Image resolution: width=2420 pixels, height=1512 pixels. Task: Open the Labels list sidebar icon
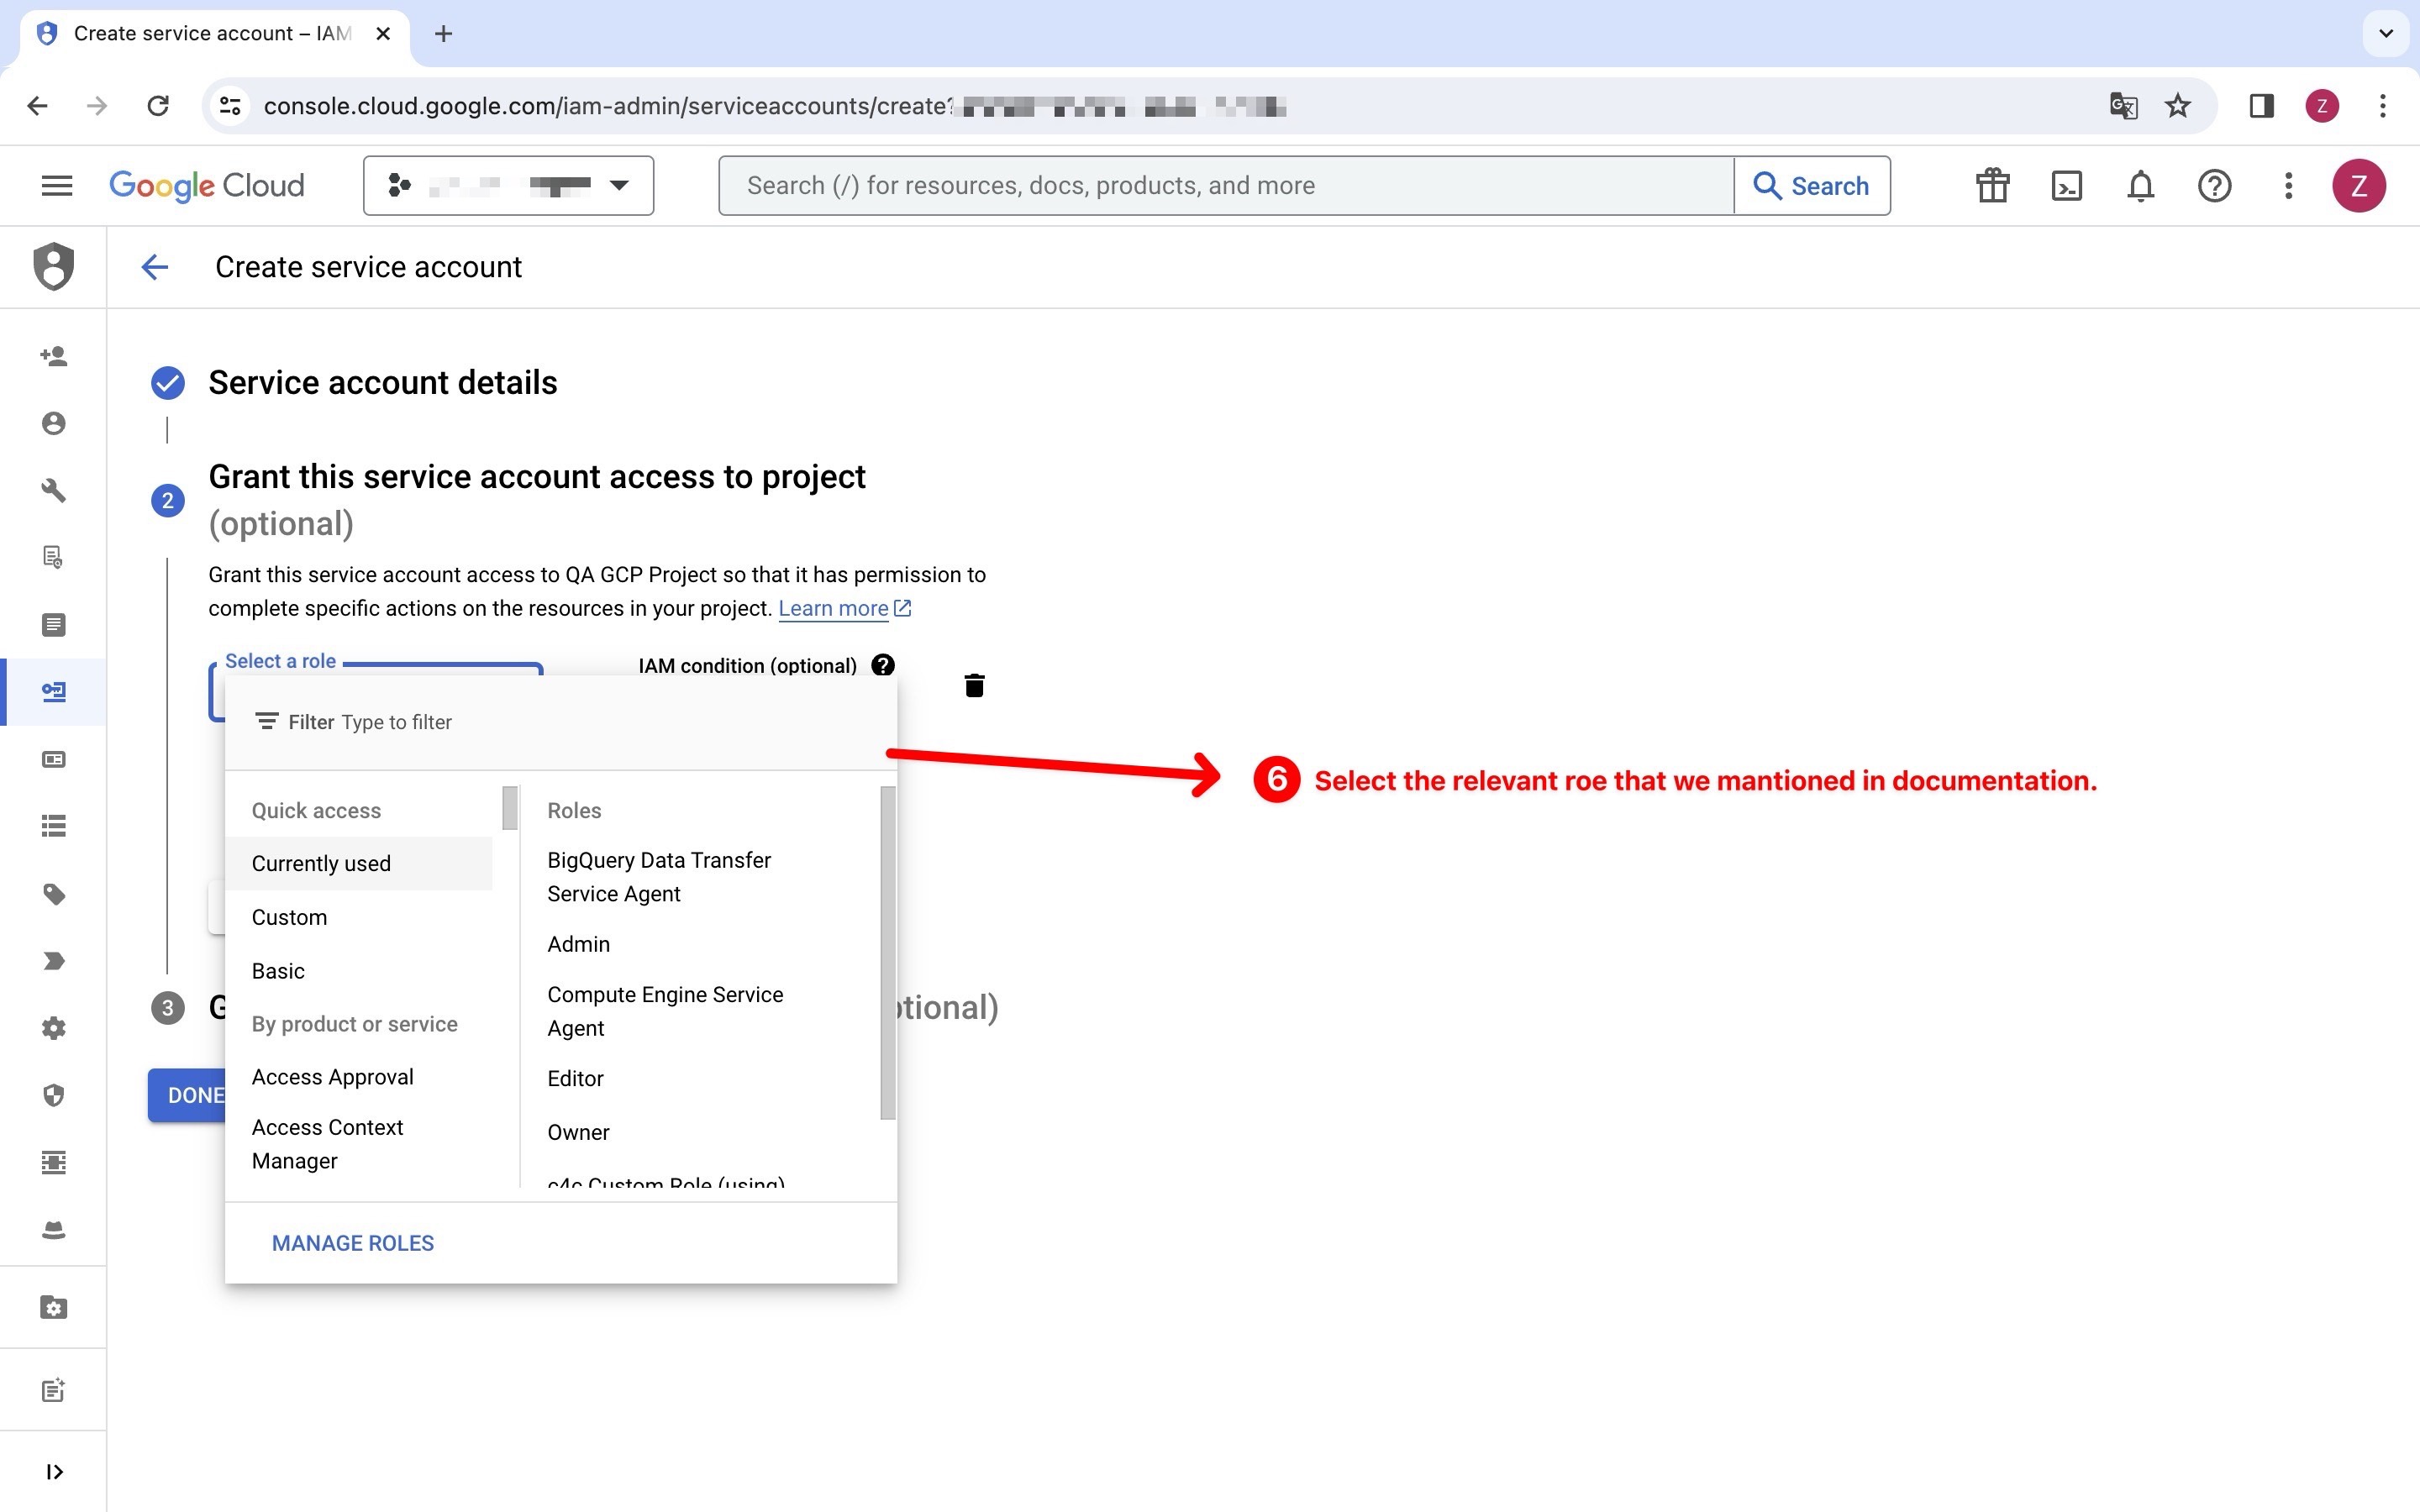pos(54,826)
